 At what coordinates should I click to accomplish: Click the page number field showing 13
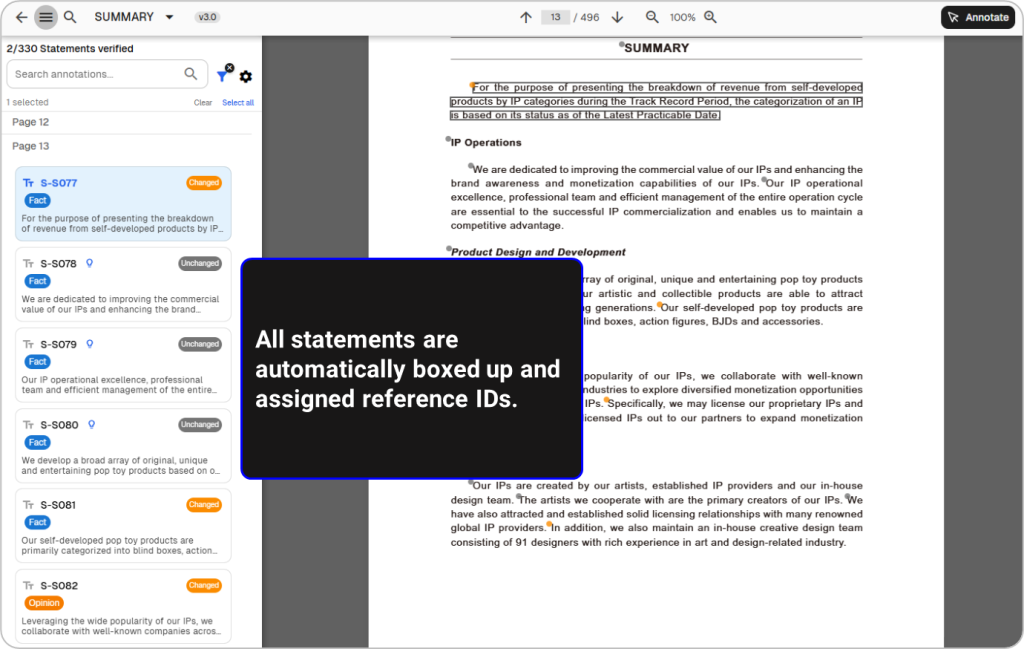(555, 17)
